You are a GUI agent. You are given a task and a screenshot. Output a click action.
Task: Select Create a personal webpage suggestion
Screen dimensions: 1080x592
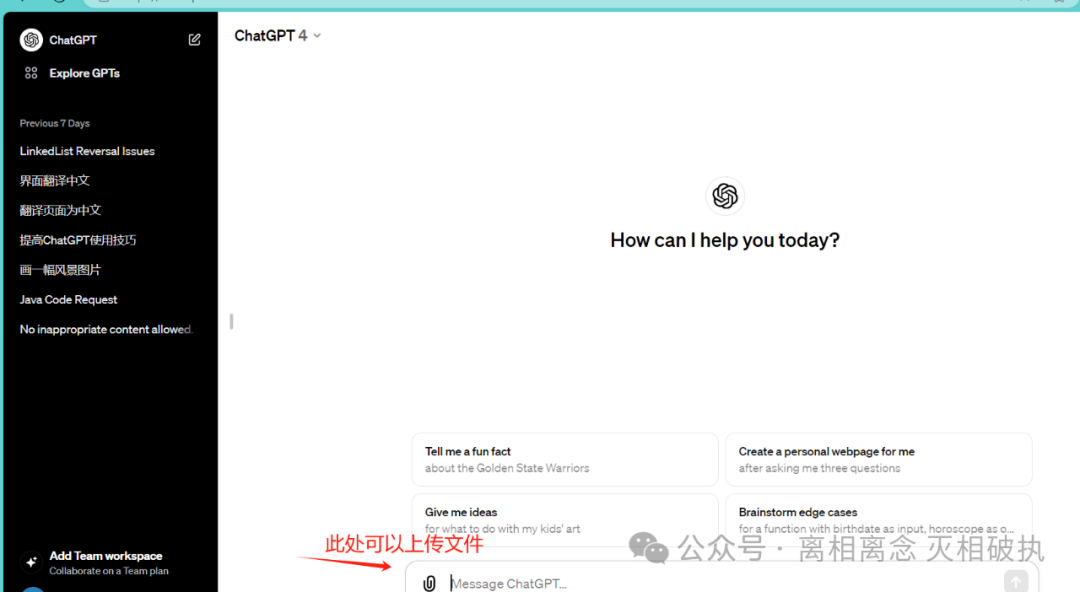click(x=879, y=460)
